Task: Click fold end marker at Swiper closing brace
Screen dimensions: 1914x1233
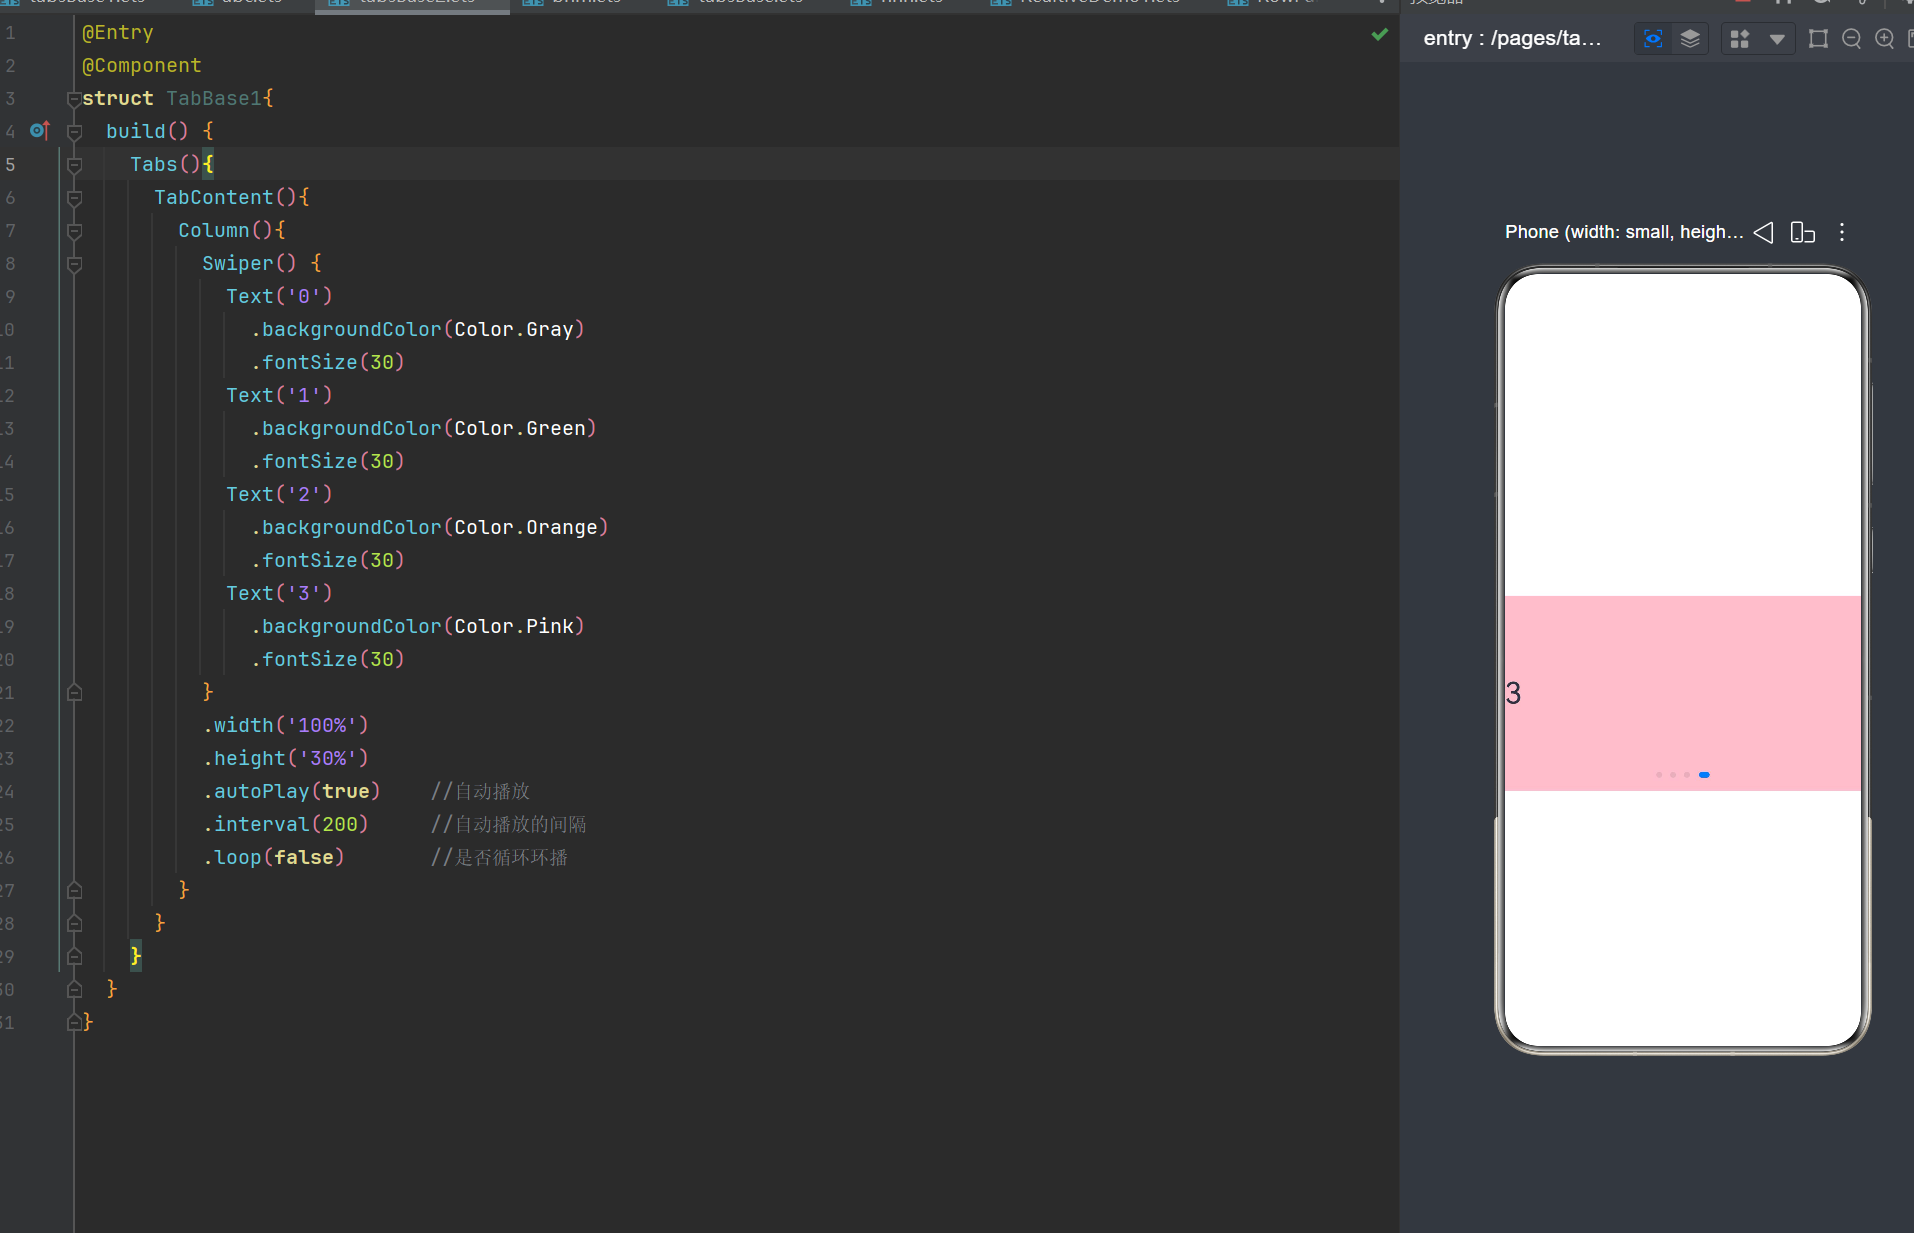Action: (74, 692)
